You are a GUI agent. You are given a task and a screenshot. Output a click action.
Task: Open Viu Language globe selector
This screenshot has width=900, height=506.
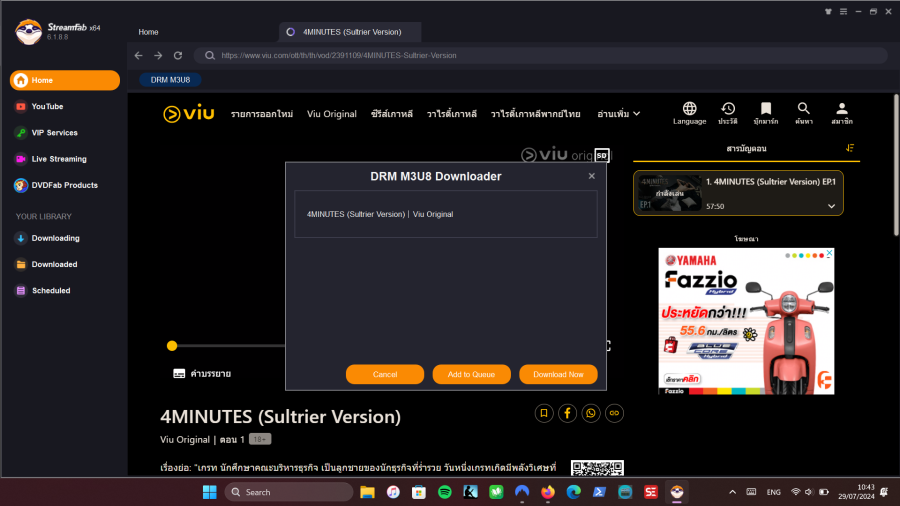coord(689,113)
